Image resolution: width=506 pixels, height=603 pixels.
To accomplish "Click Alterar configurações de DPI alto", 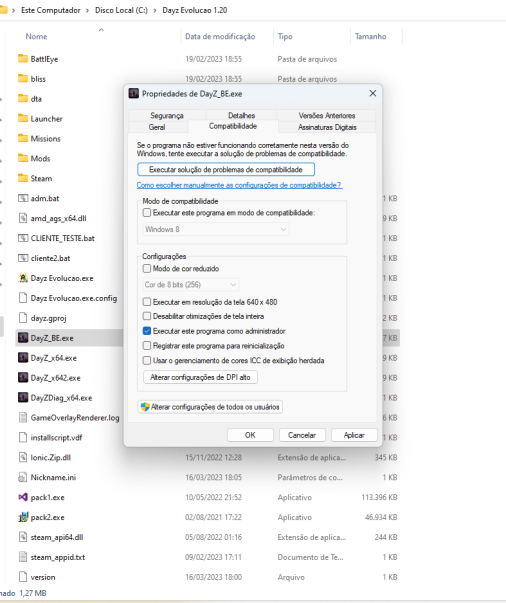I will coord(200,377).
